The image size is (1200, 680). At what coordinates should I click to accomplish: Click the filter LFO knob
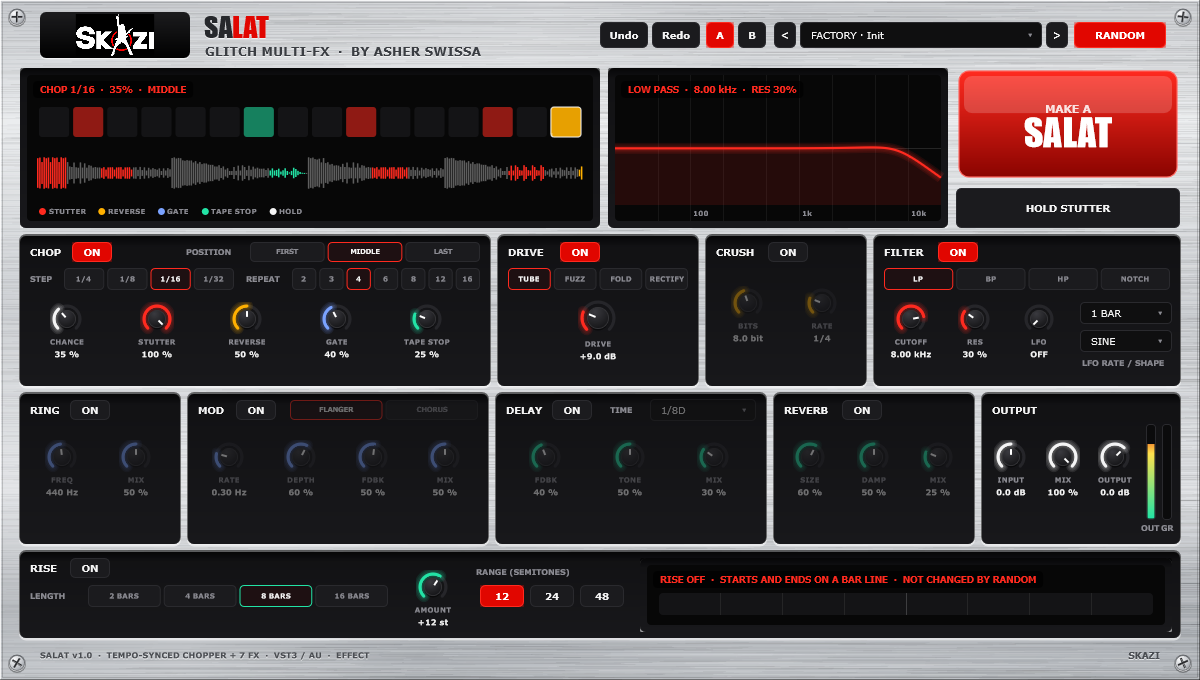[x=1039, y=319]
